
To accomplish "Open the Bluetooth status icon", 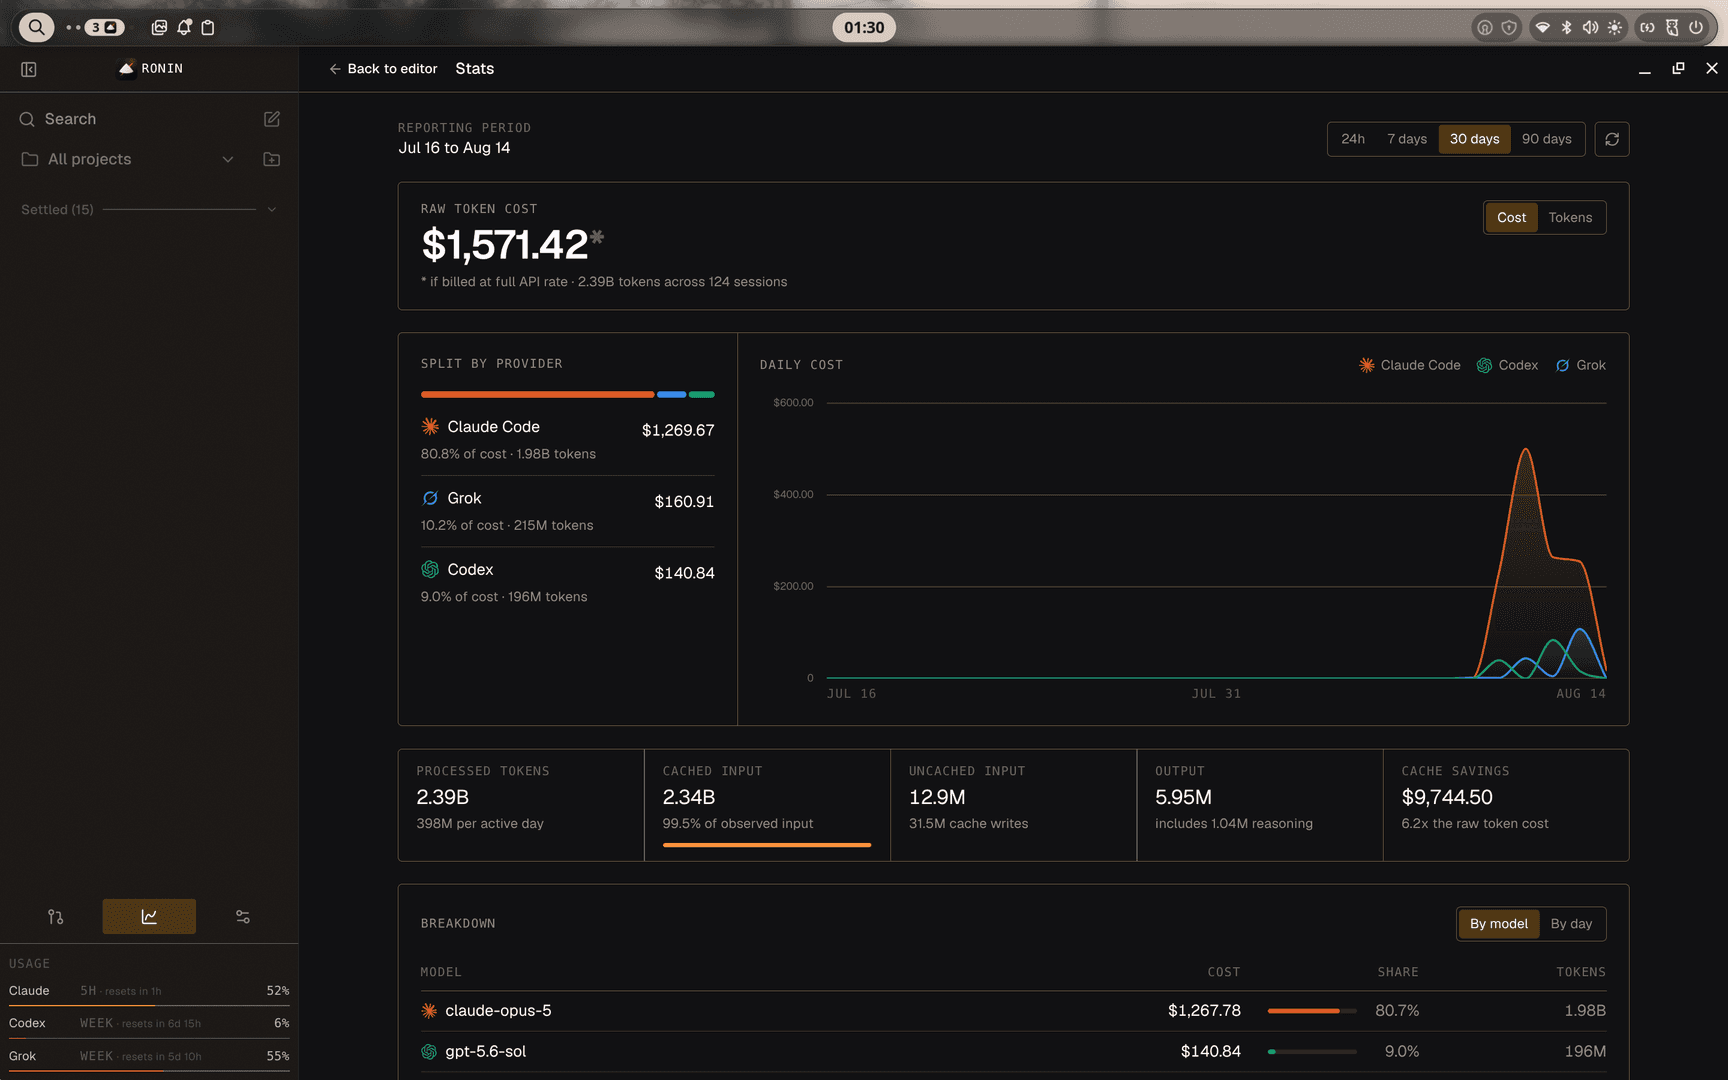I will click(x=1567, y=27).
